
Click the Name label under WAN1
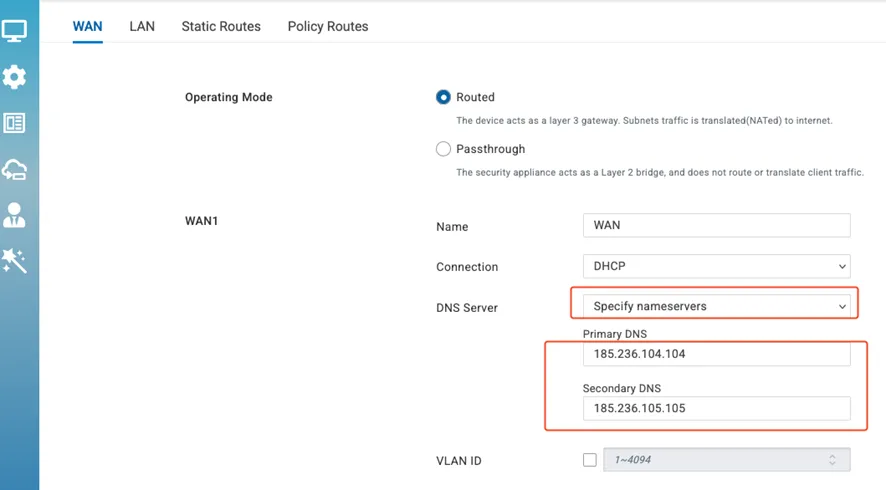point(452,227)
